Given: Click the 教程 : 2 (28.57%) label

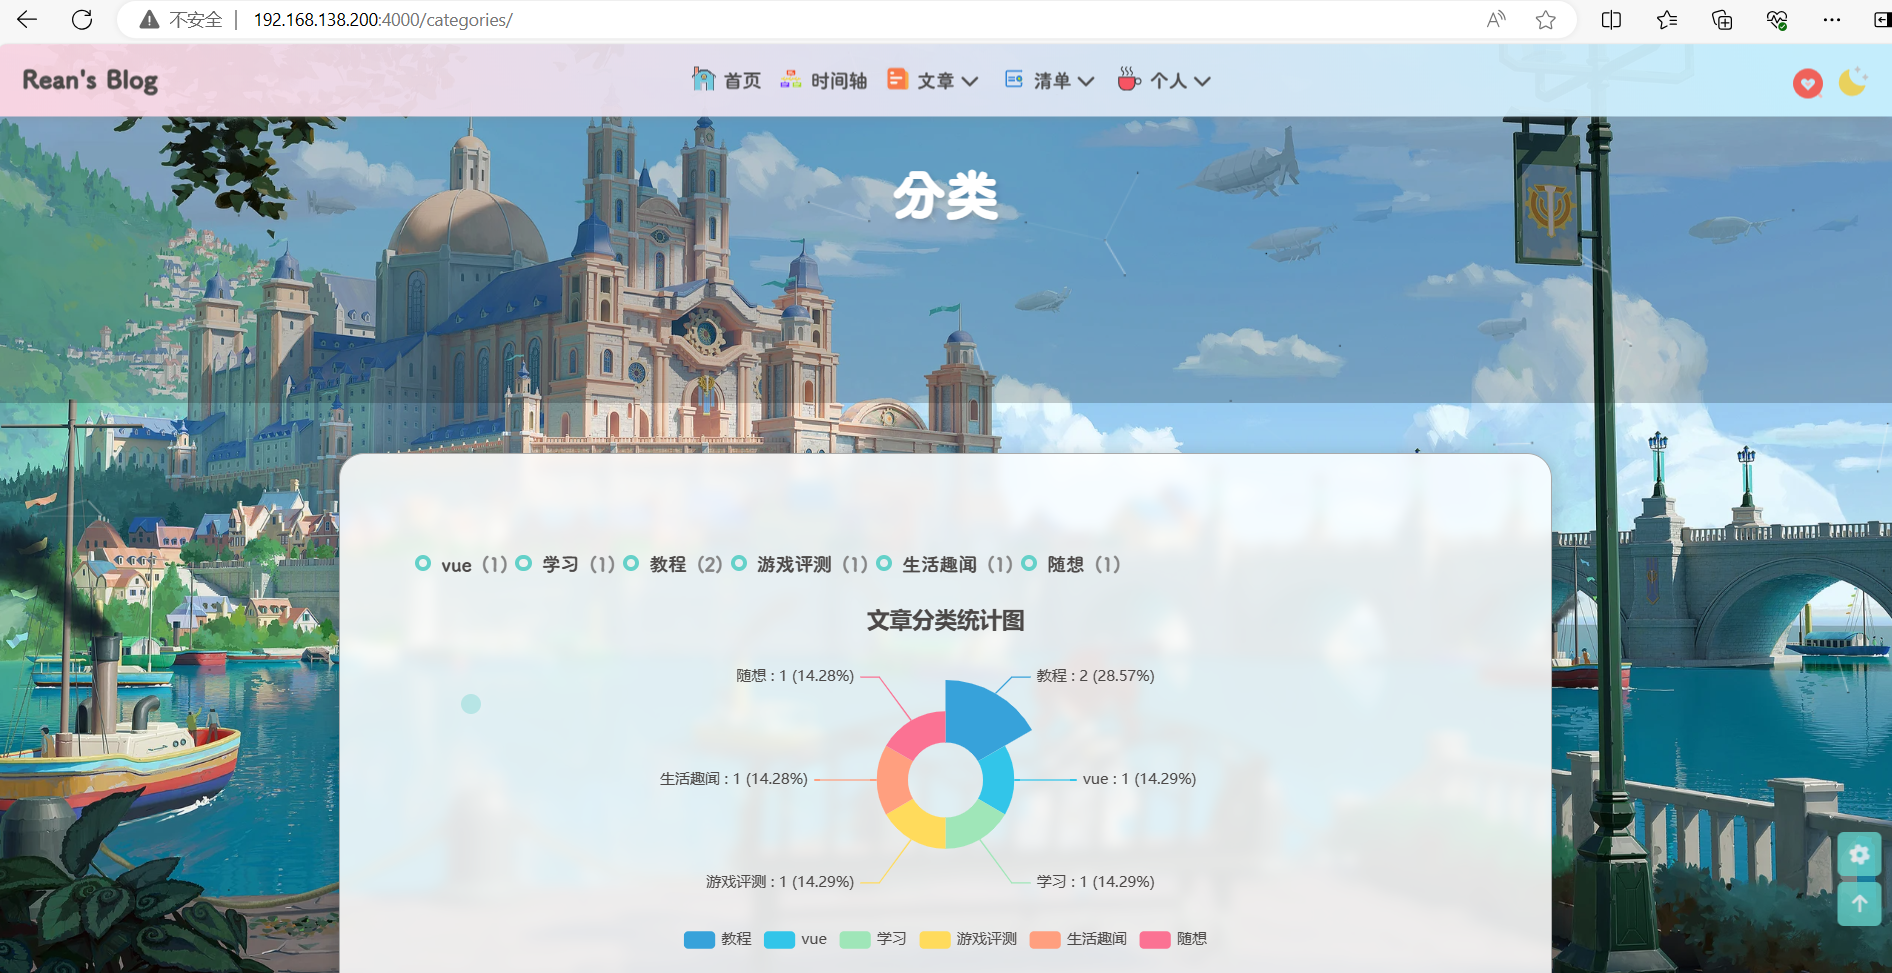Looking at the screenshot, I should [x=1095, y=676].
